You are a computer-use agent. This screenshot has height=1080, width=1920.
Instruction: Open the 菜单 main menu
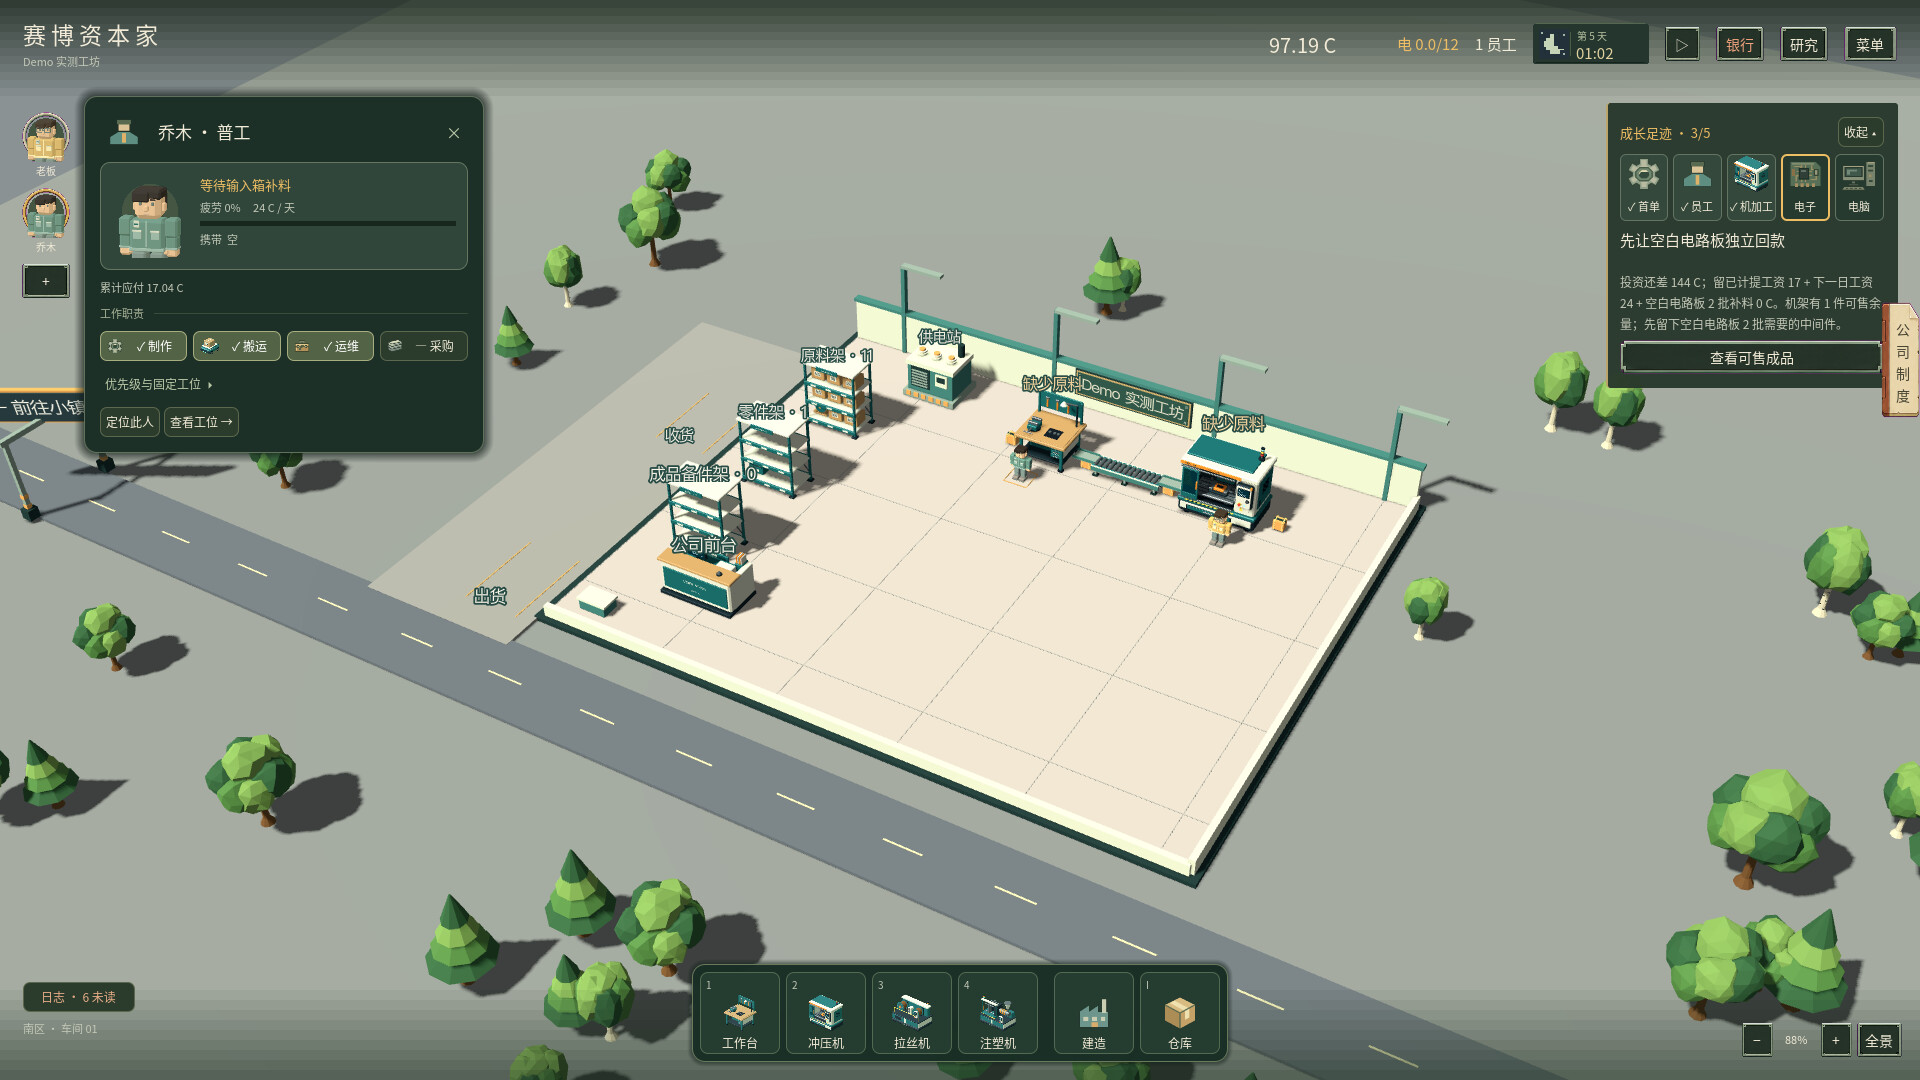click(x=1870, y=44)
